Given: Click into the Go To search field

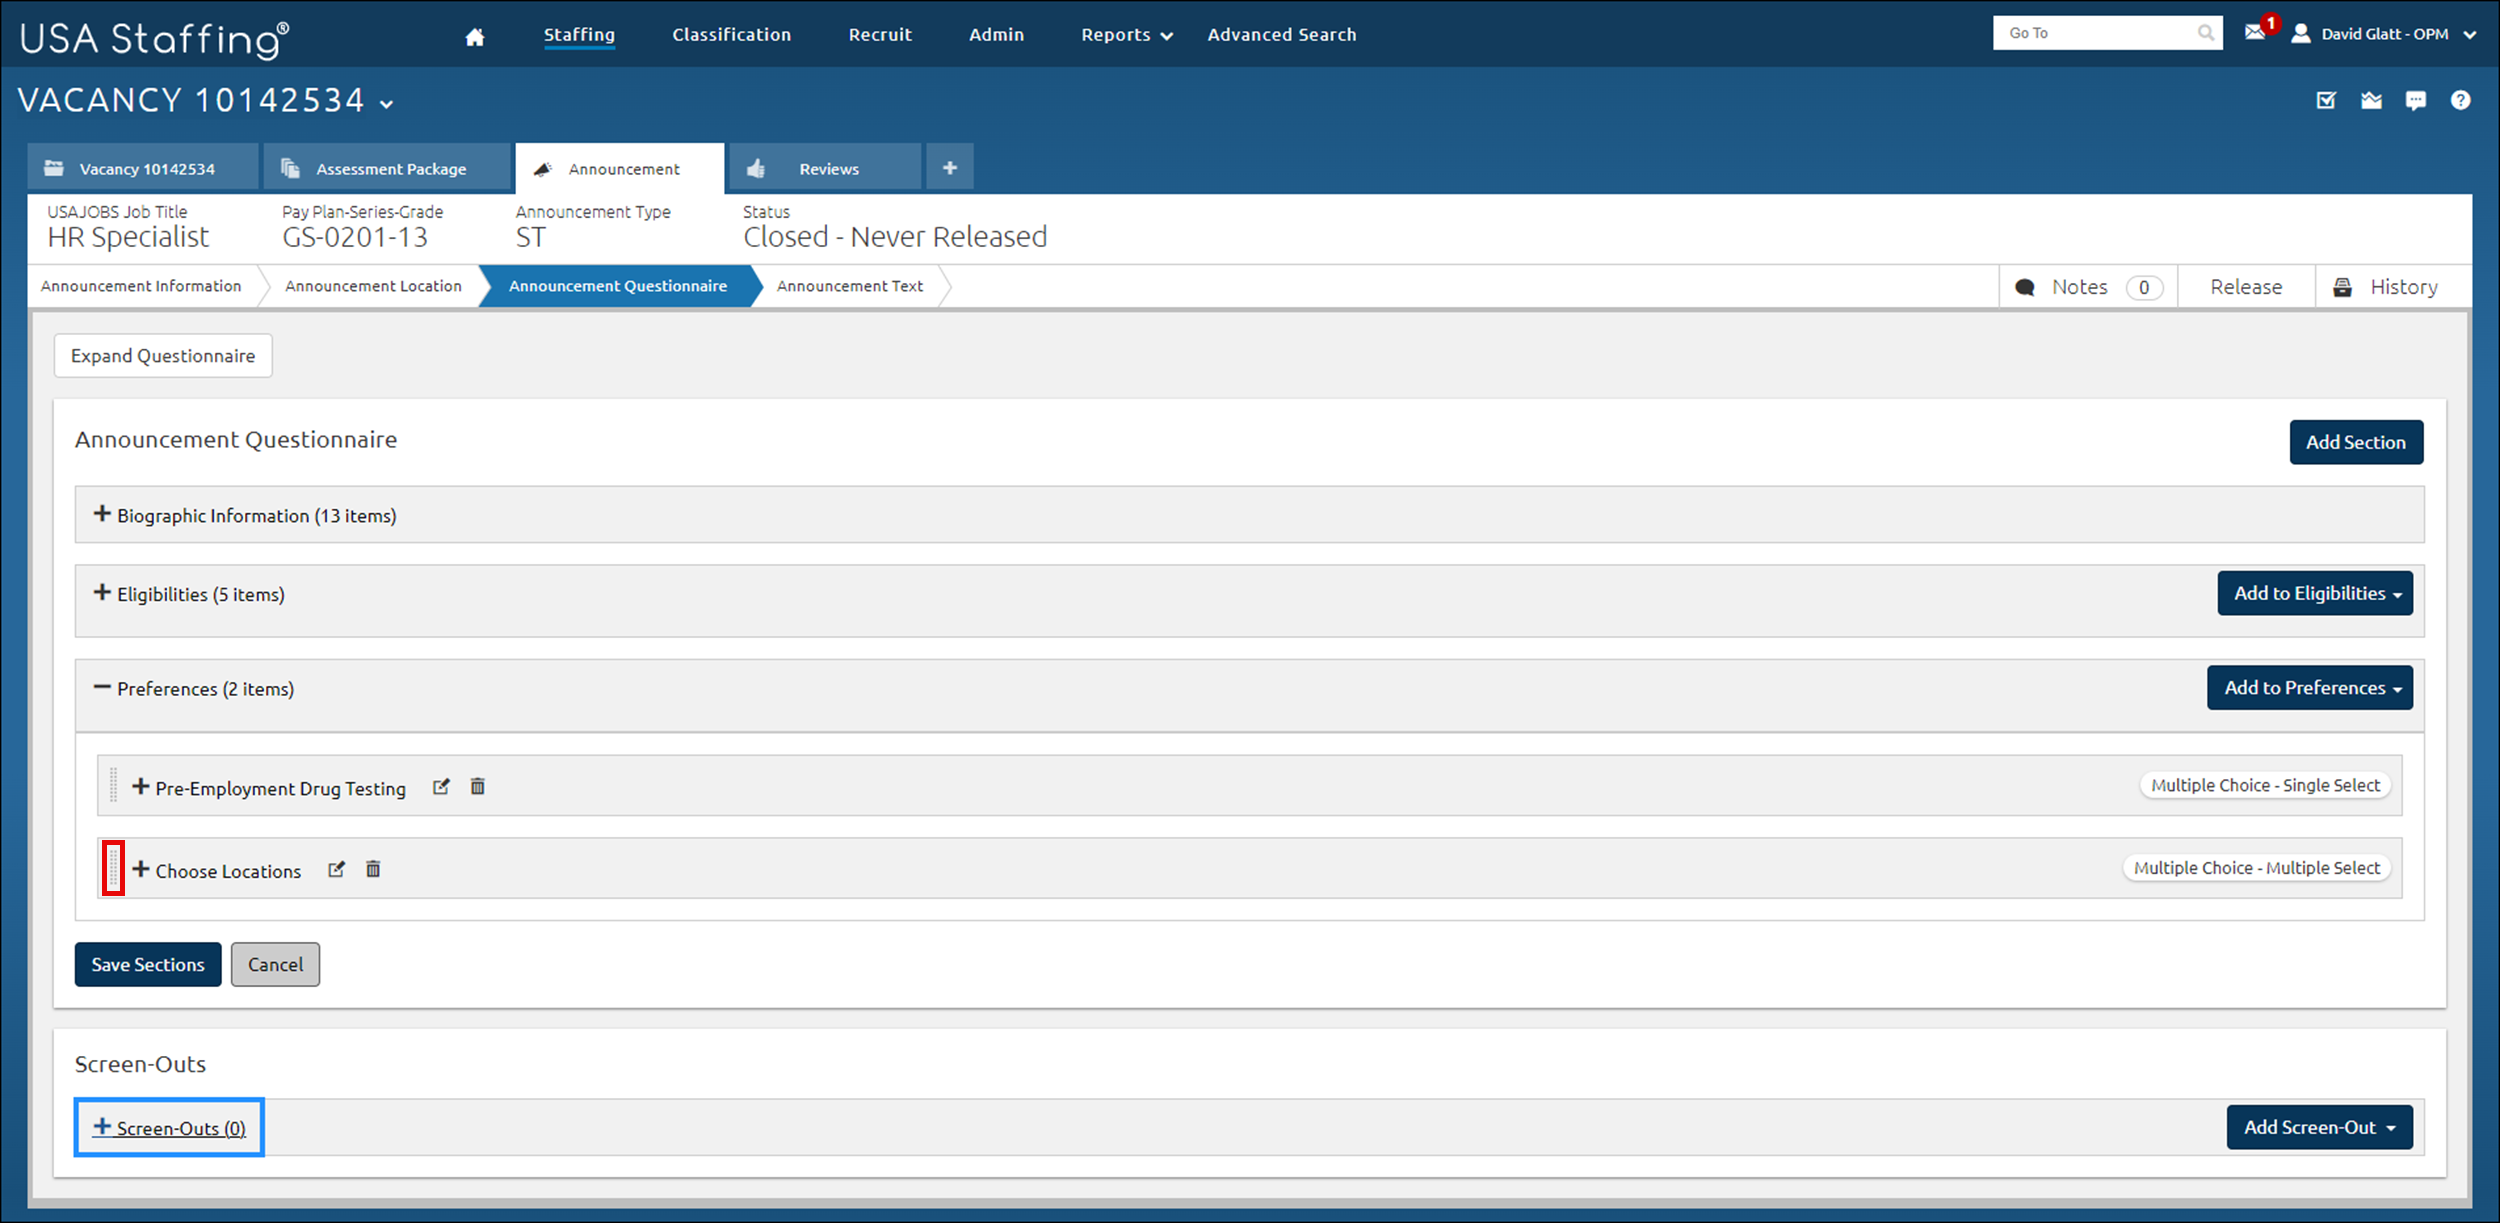Looking at the screenshot, I should pos(2094,33).
